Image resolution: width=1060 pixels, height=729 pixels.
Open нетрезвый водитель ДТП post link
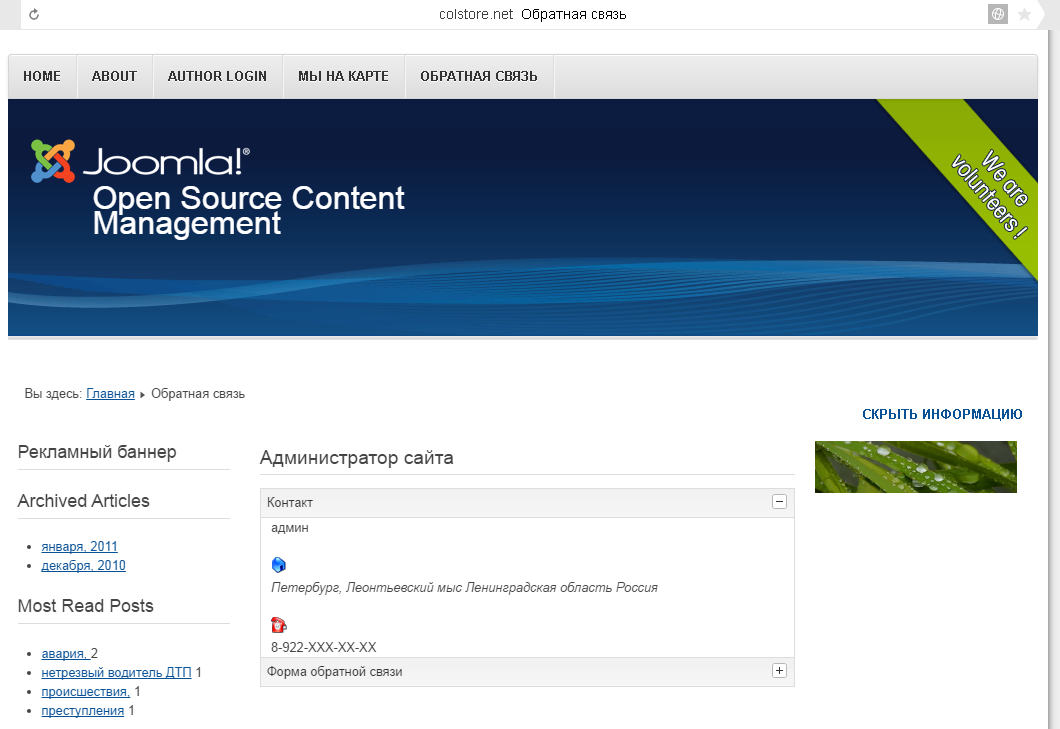pos(116,673)
